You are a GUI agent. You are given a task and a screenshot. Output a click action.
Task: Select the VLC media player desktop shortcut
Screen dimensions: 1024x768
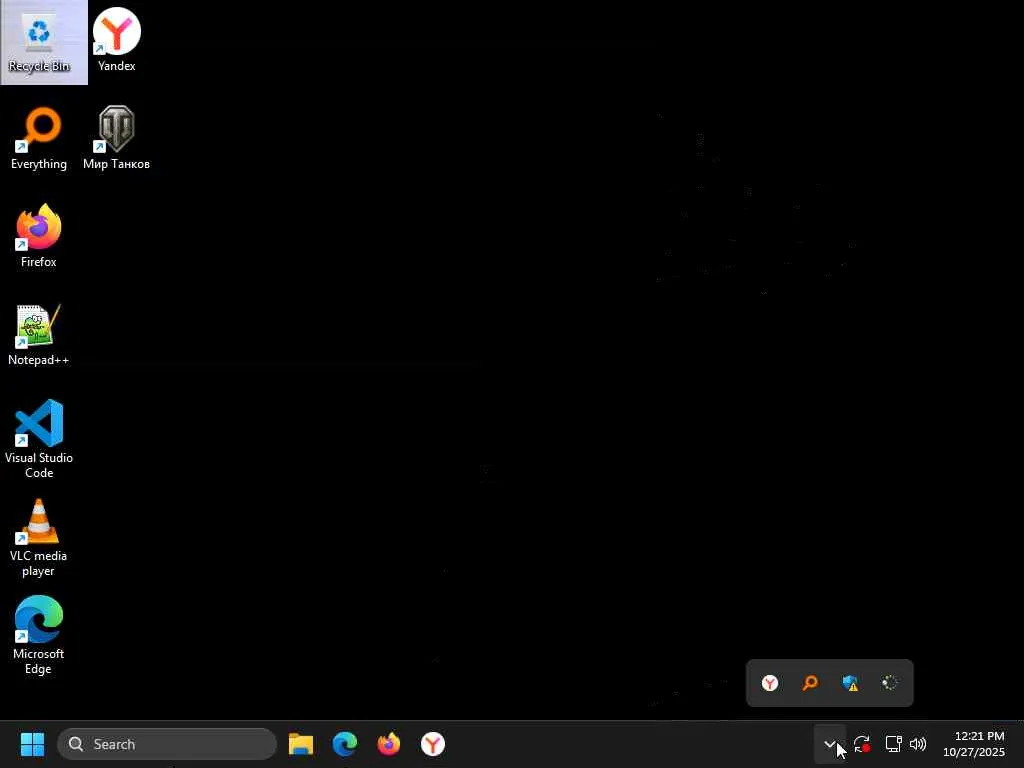coord(39,538)
